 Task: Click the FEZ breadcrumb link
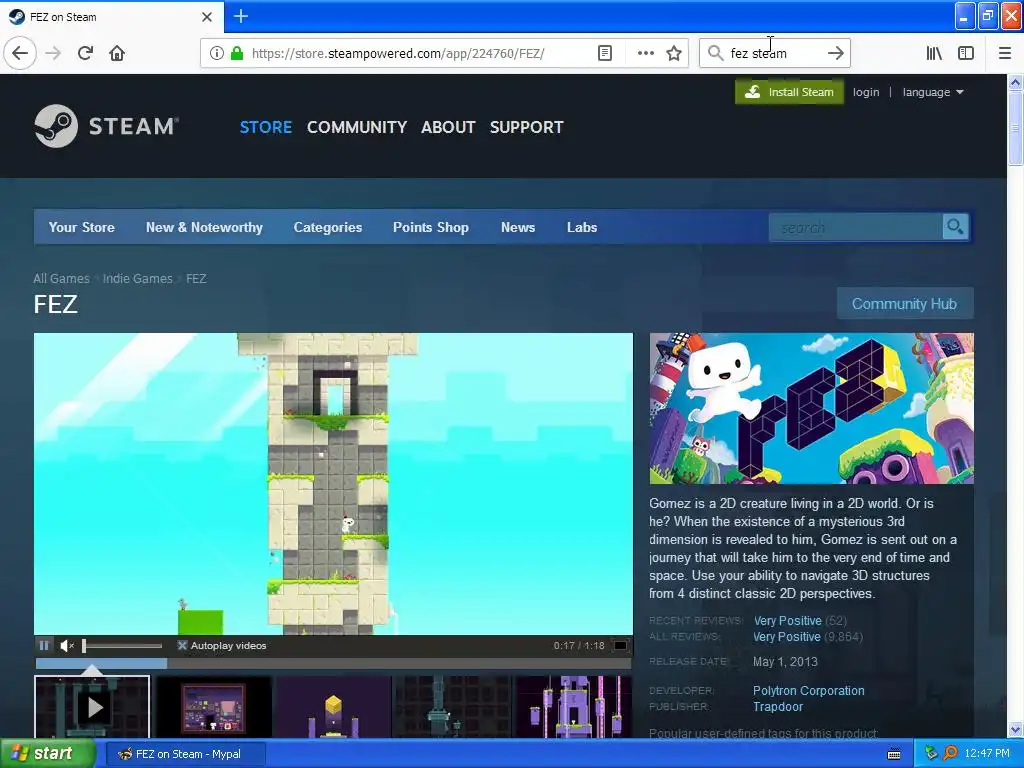[x=196, y=278]
